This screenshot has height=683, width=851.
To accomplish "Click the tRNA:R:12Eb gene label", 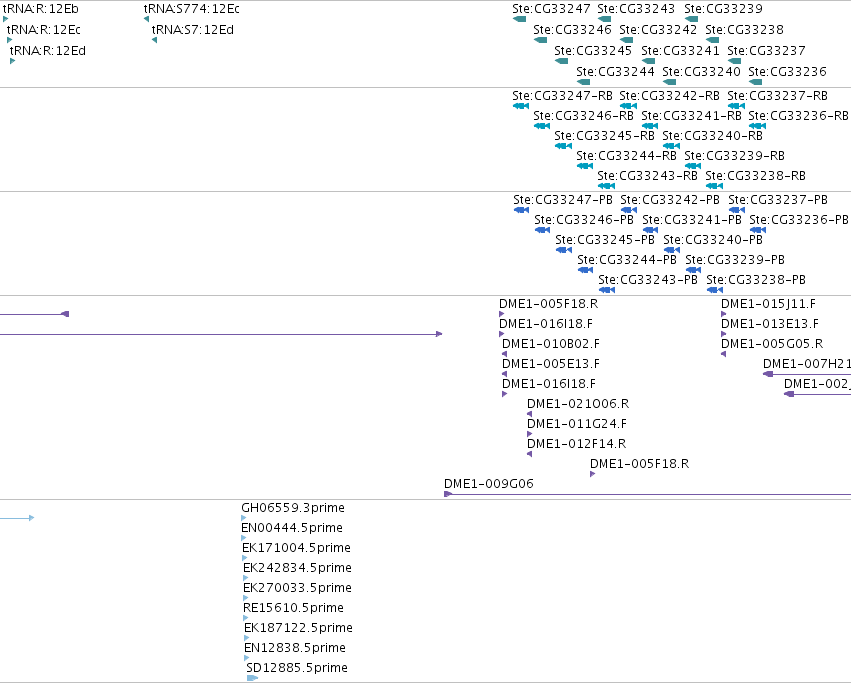I will pos(41,9).
